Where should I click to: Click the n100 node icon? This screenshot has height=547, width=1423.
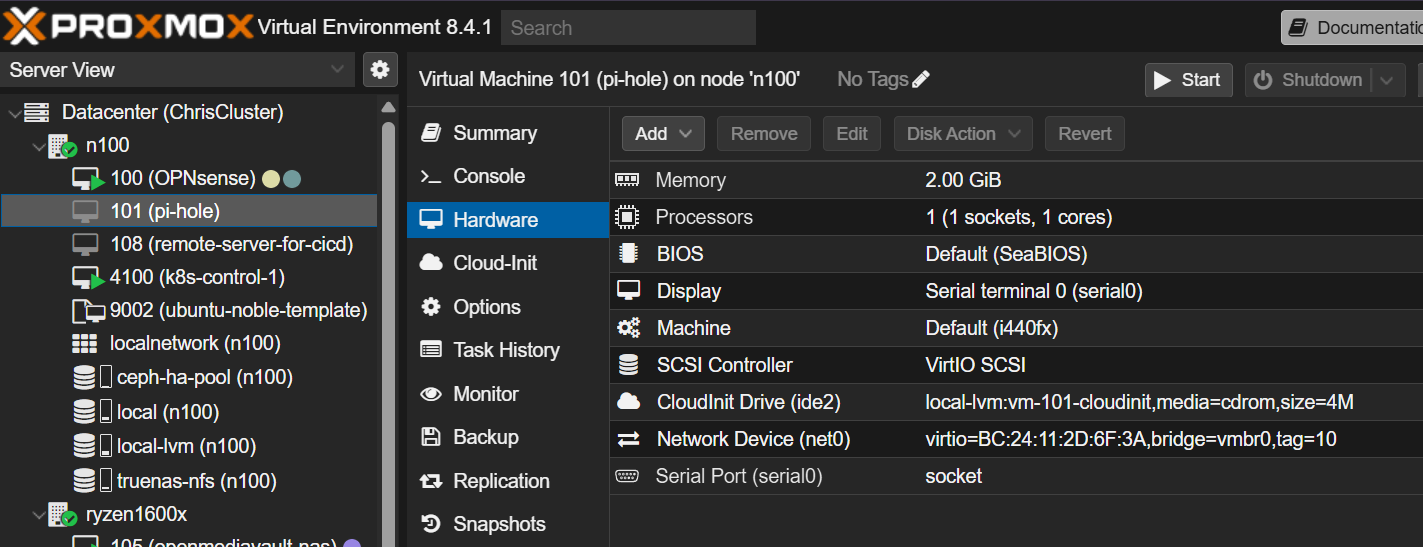pos(62,146)
